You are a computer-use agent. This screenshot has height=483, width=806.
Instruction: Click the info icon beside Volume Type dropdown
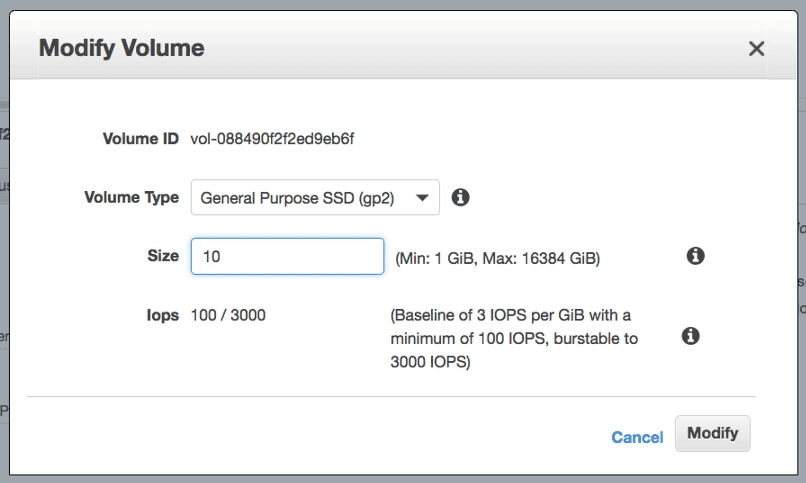460,197
